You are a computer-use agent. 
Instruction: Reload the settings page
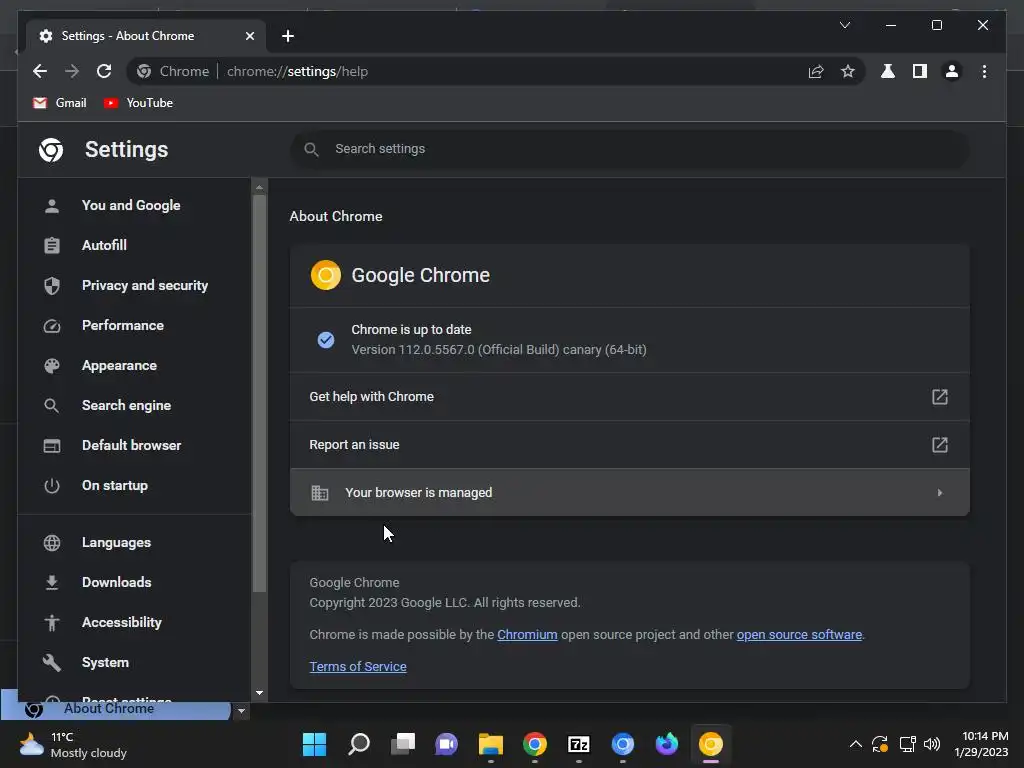tap(104, 71)
